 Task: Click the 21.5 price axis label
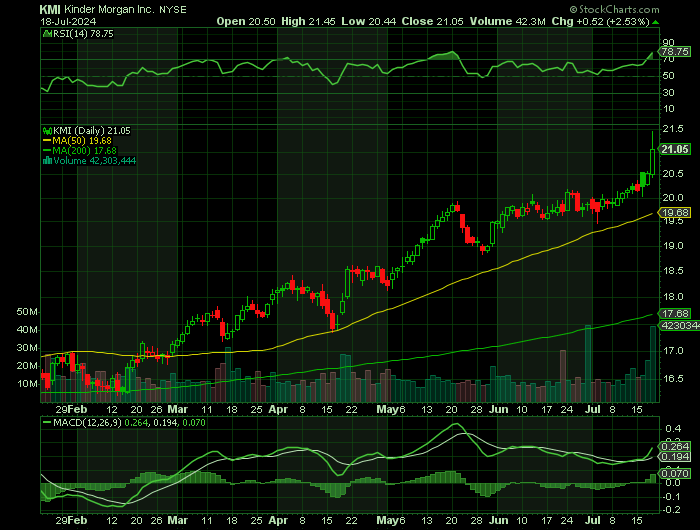pyautogui.click(x=673, y=129)
